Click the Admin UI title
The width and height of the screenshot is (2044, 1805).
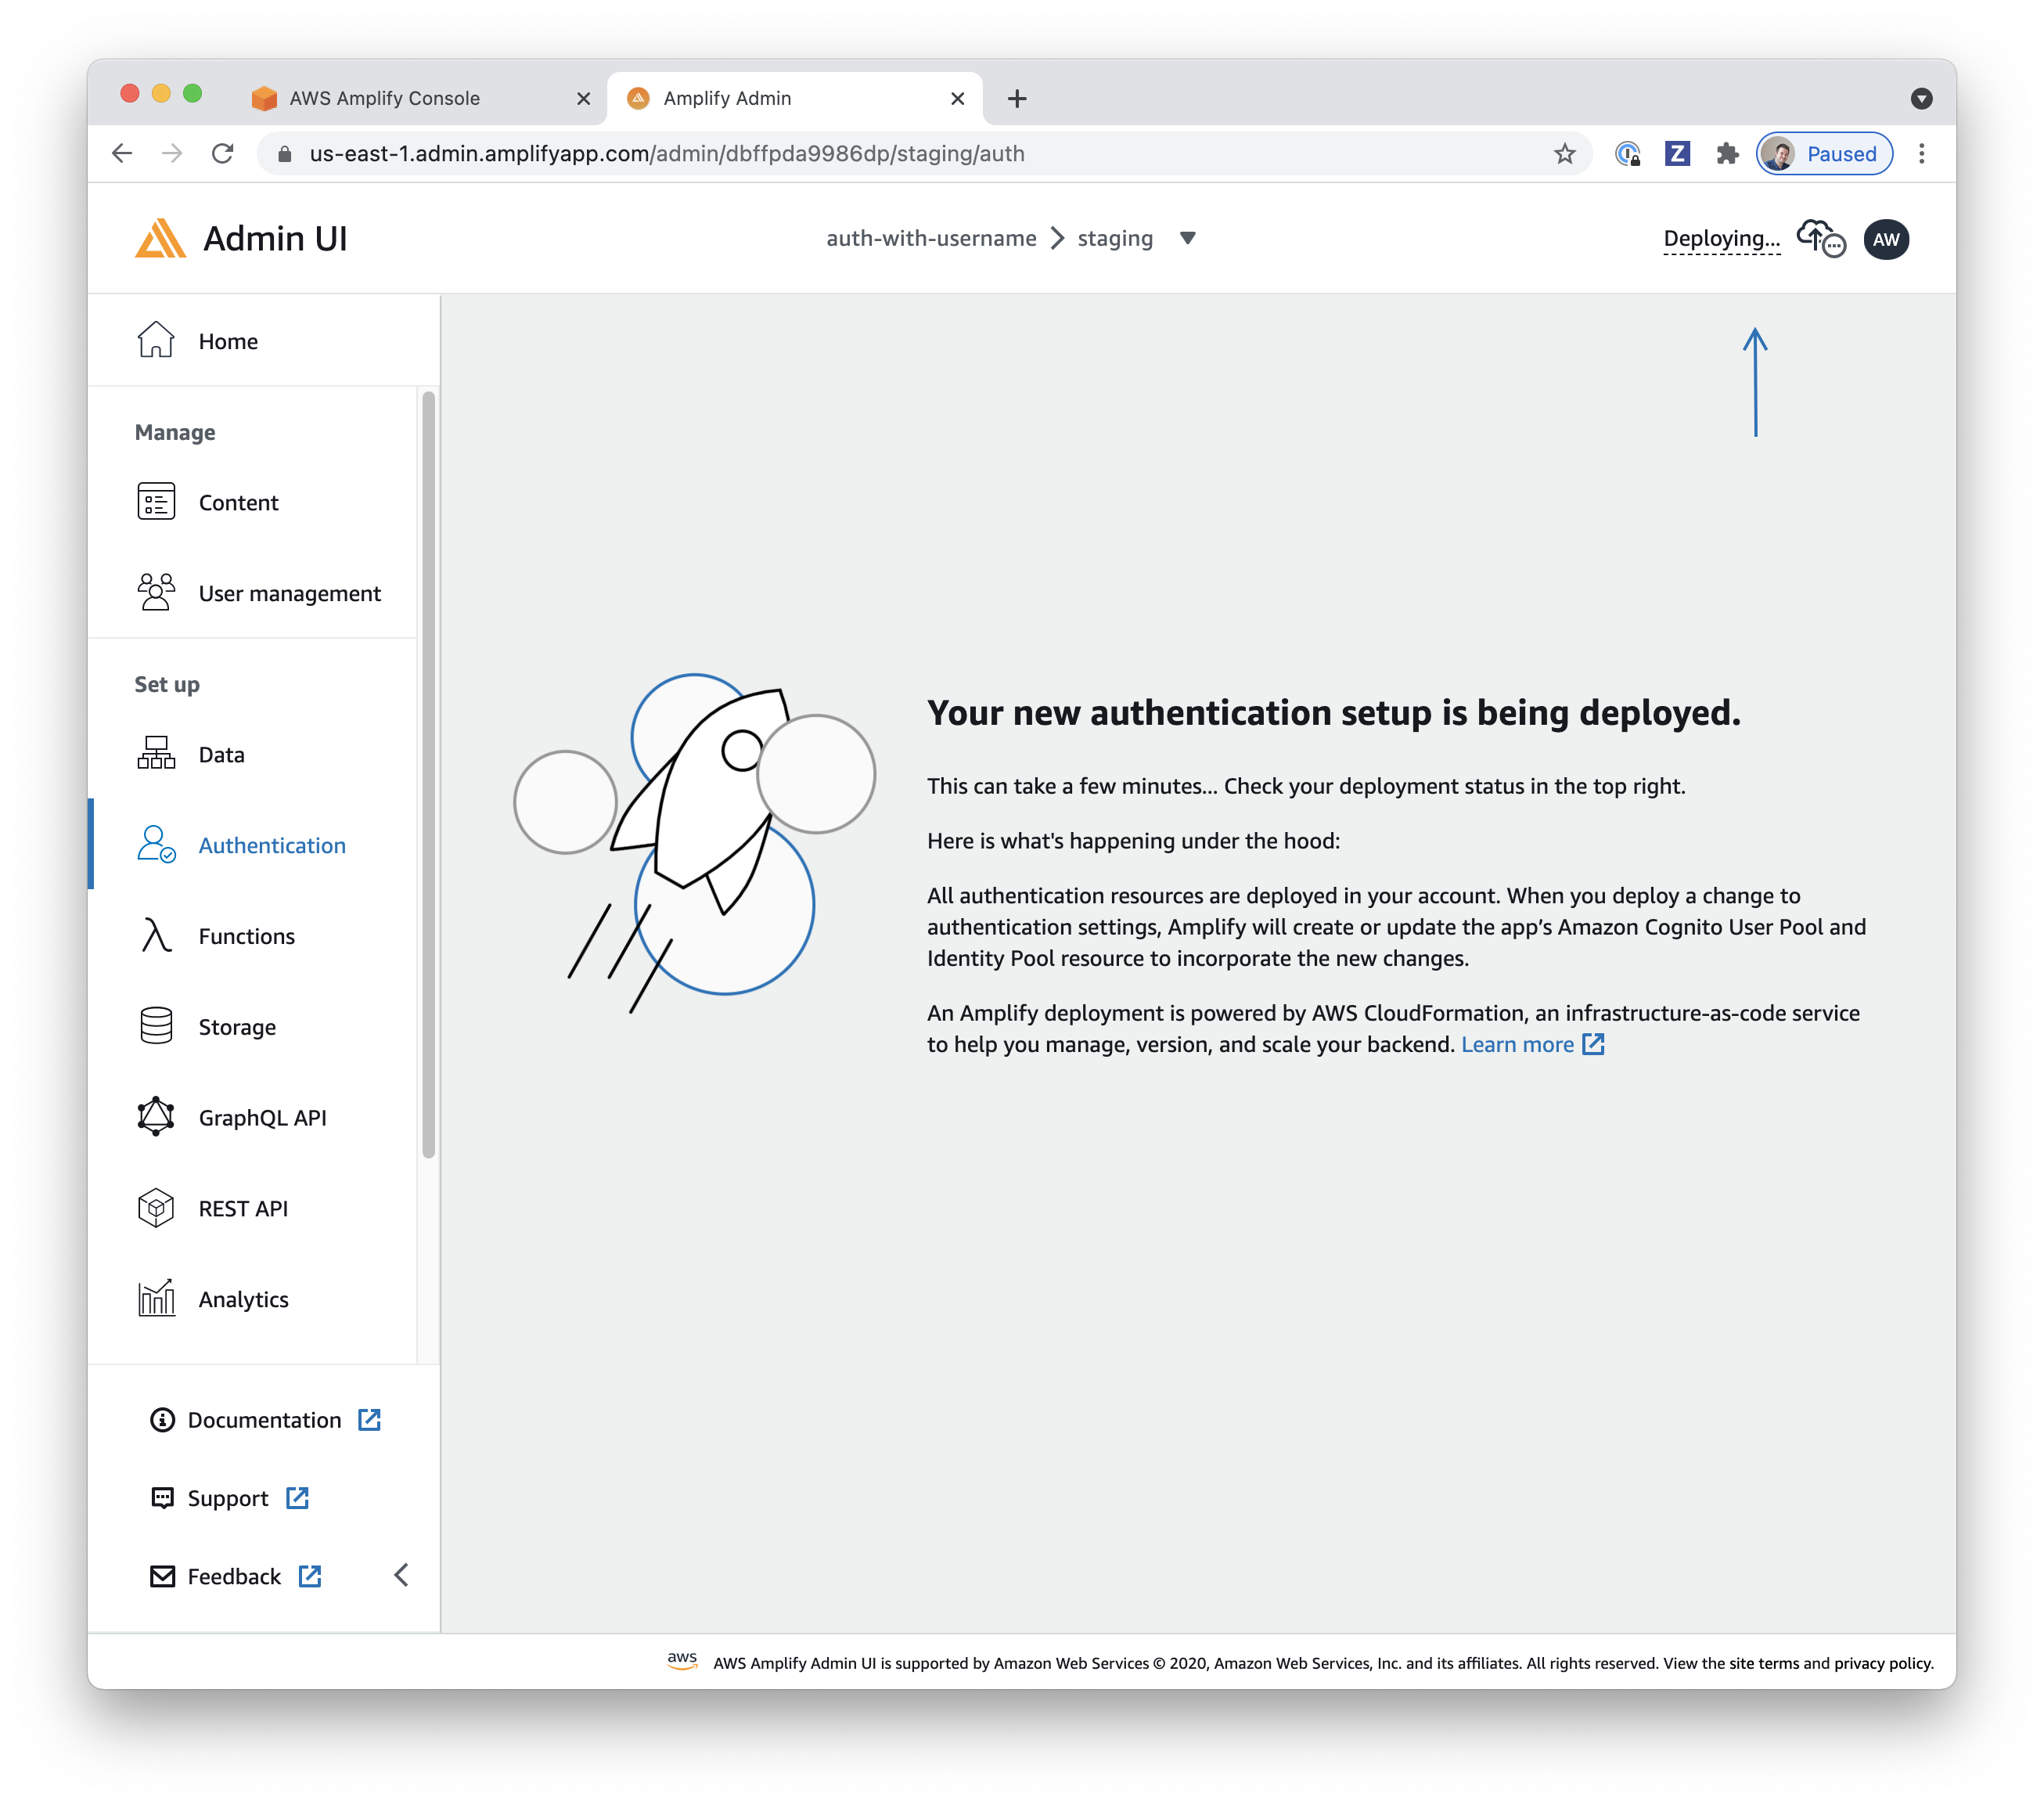275,238
